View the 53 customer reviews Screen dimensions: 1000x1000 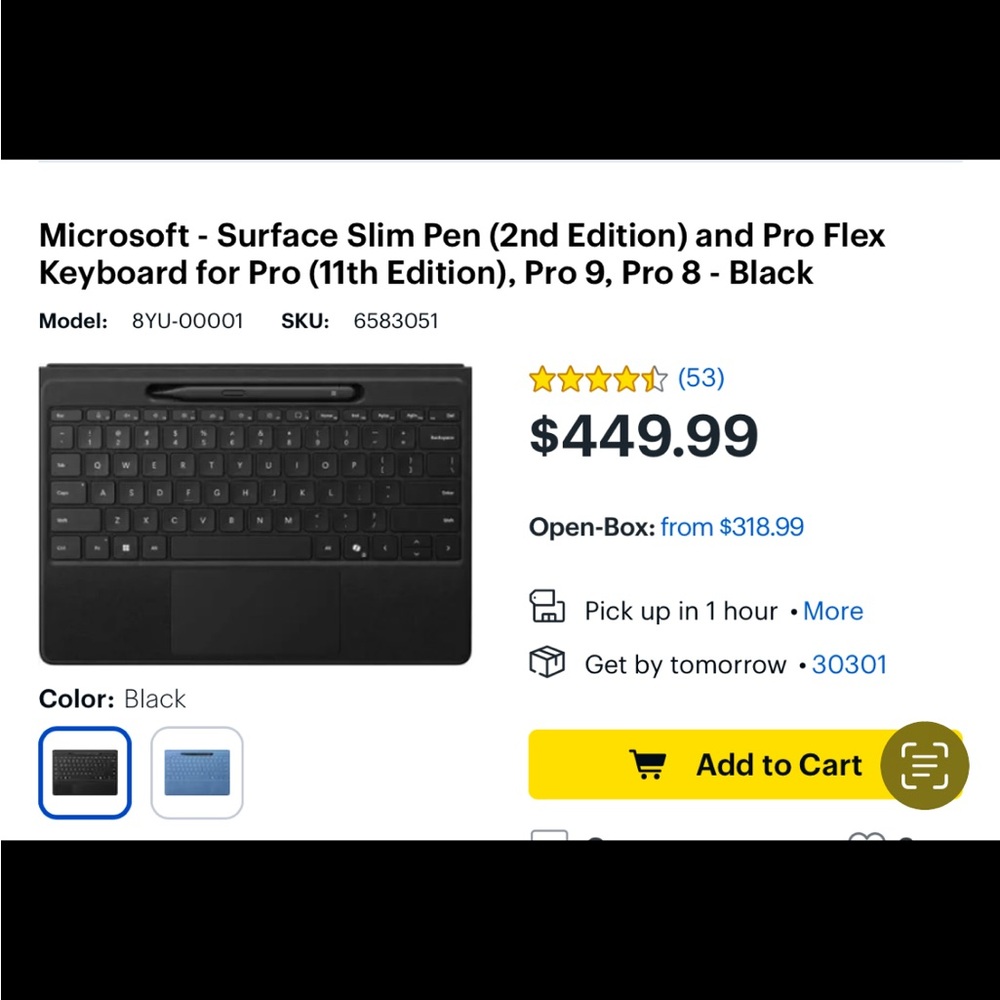(699, 378)
